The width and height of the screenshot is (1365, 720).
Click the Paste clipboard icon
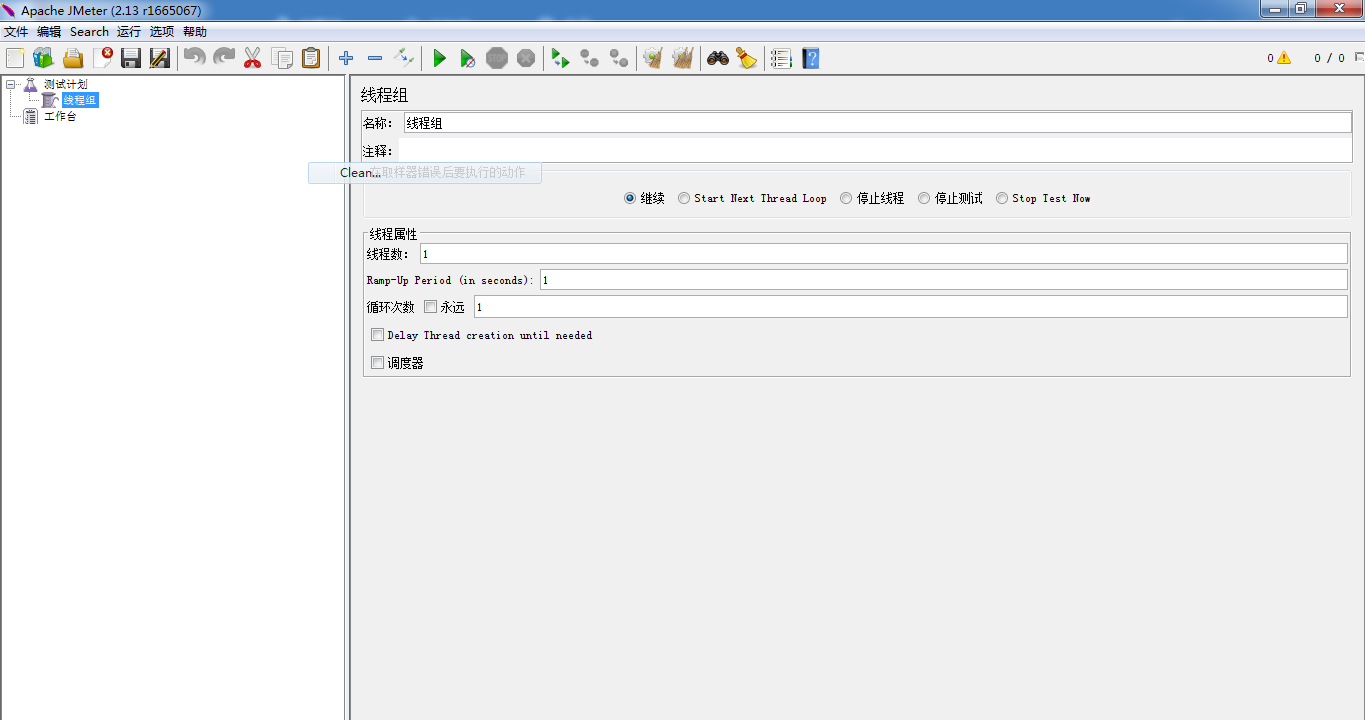[311, 58]
